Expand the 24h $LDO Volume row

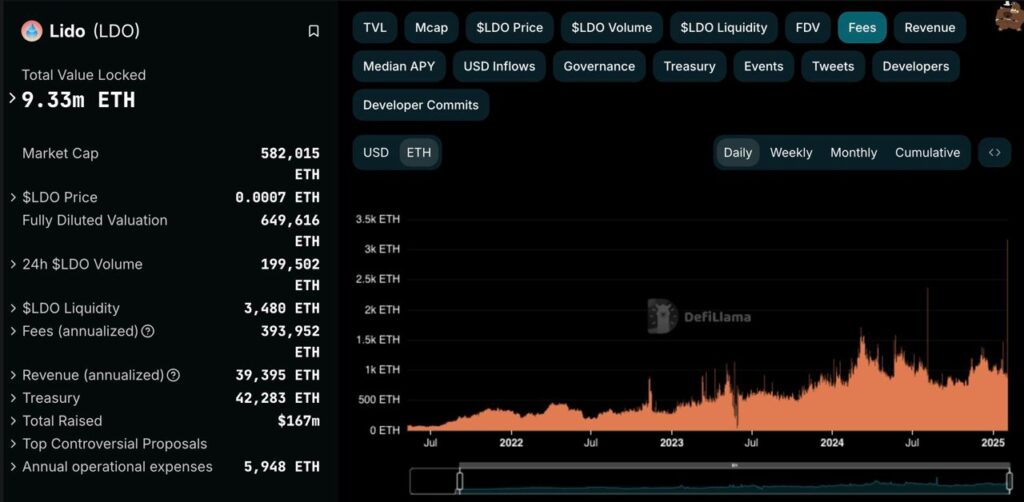coord(13,264)
